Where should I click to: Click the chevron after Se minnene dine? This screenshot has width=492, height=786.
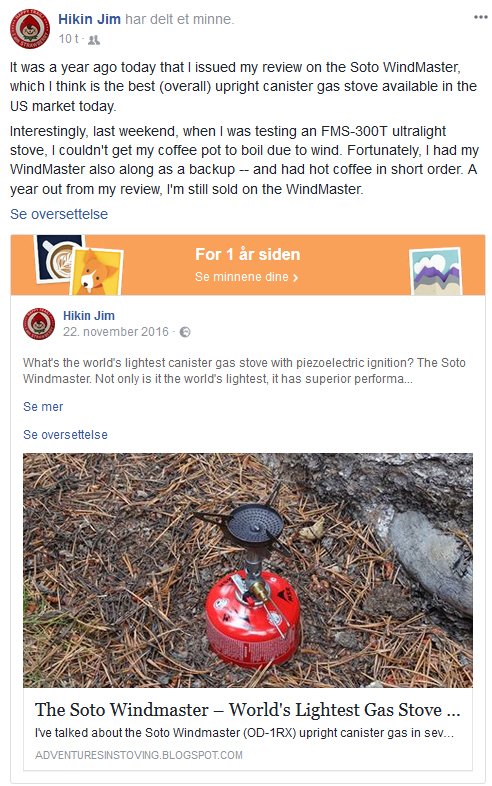click(295, 277)
